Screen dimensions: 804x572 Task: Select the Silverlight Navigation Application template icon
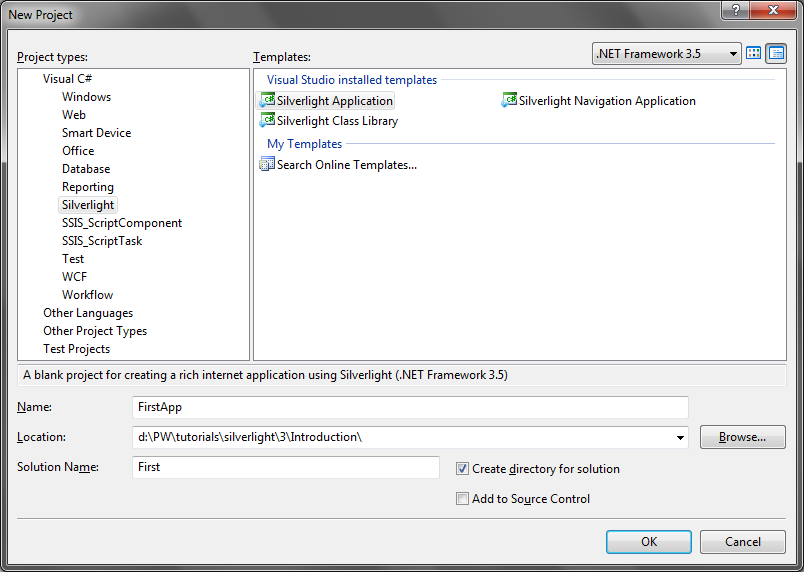[509, 100]
